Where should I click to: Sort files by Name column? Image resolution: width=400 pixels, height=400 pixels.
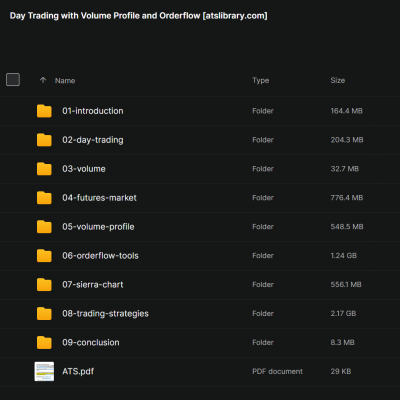(65, 81)
